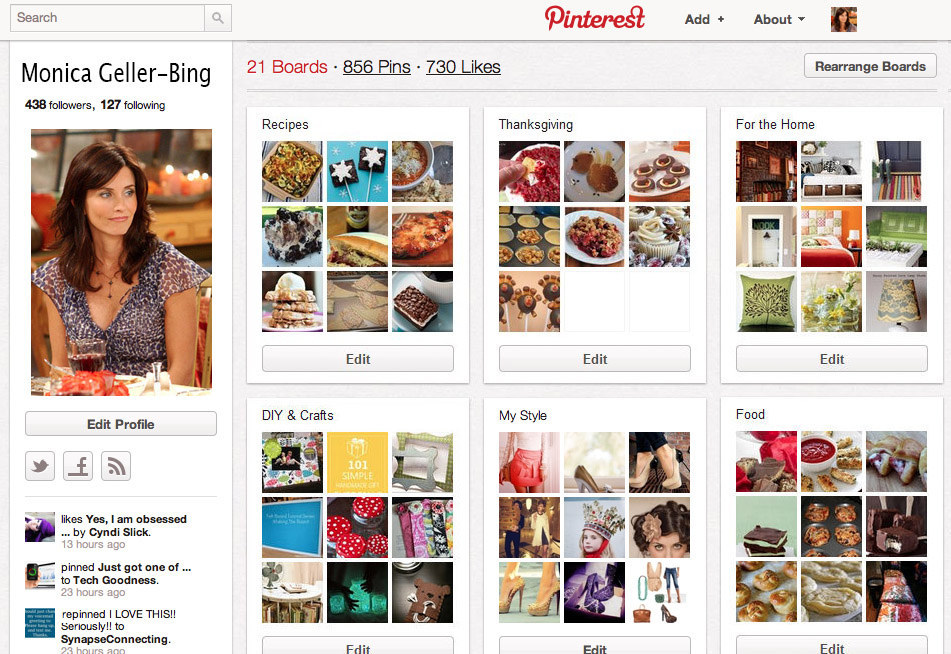Click the Rearrange Boards button
This screenshot has height=654, width=951.
click(x=870, y=66)
